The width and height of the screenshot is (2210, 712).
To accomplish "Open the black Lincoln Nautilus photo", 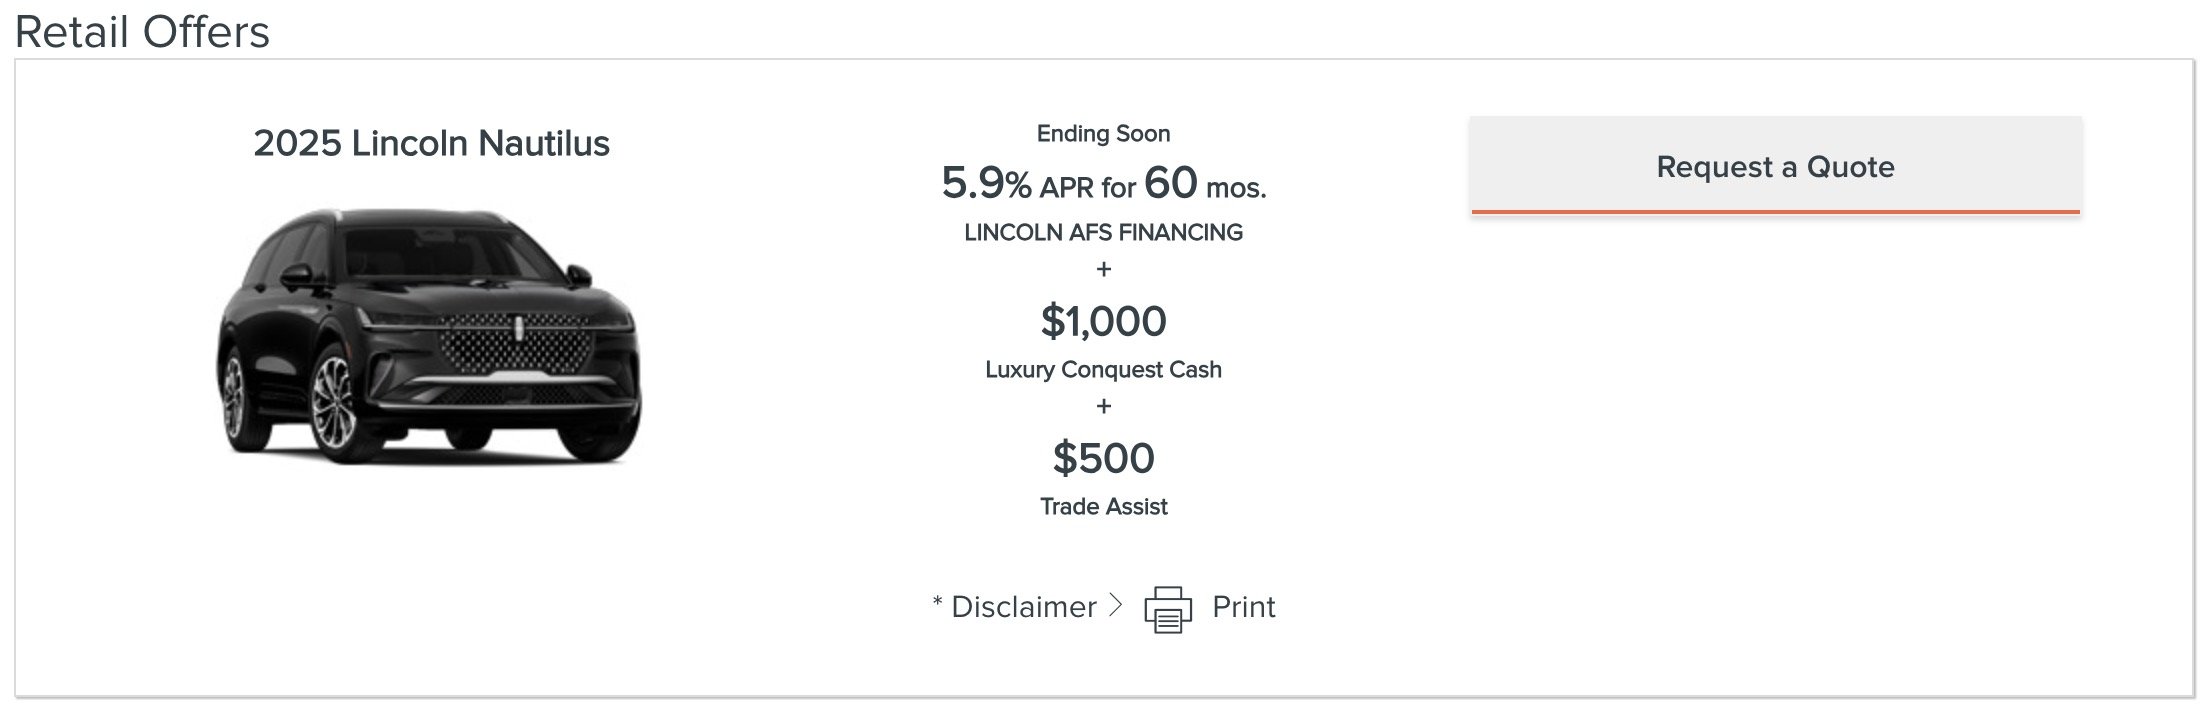I will point(430,335).
